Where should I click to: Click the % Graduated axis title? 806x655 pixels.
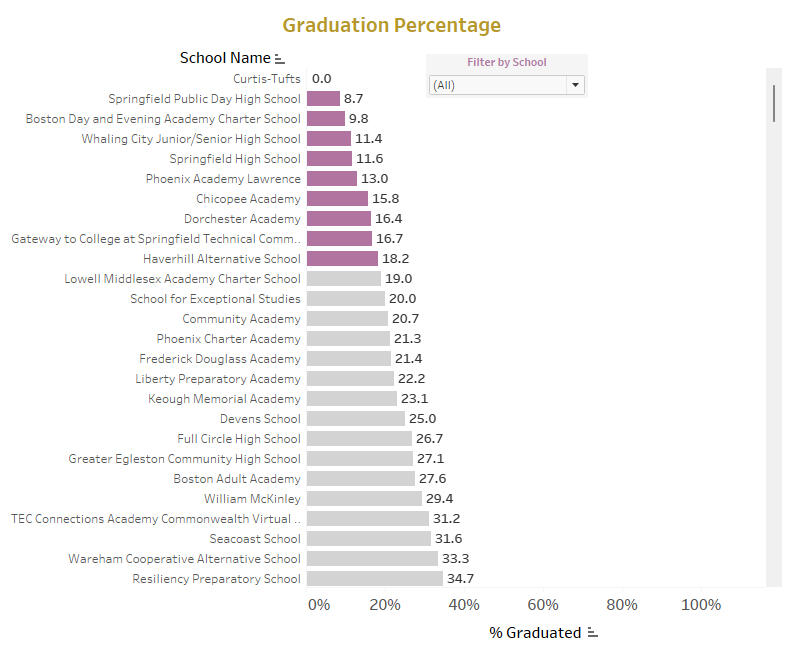coord(534,633)
